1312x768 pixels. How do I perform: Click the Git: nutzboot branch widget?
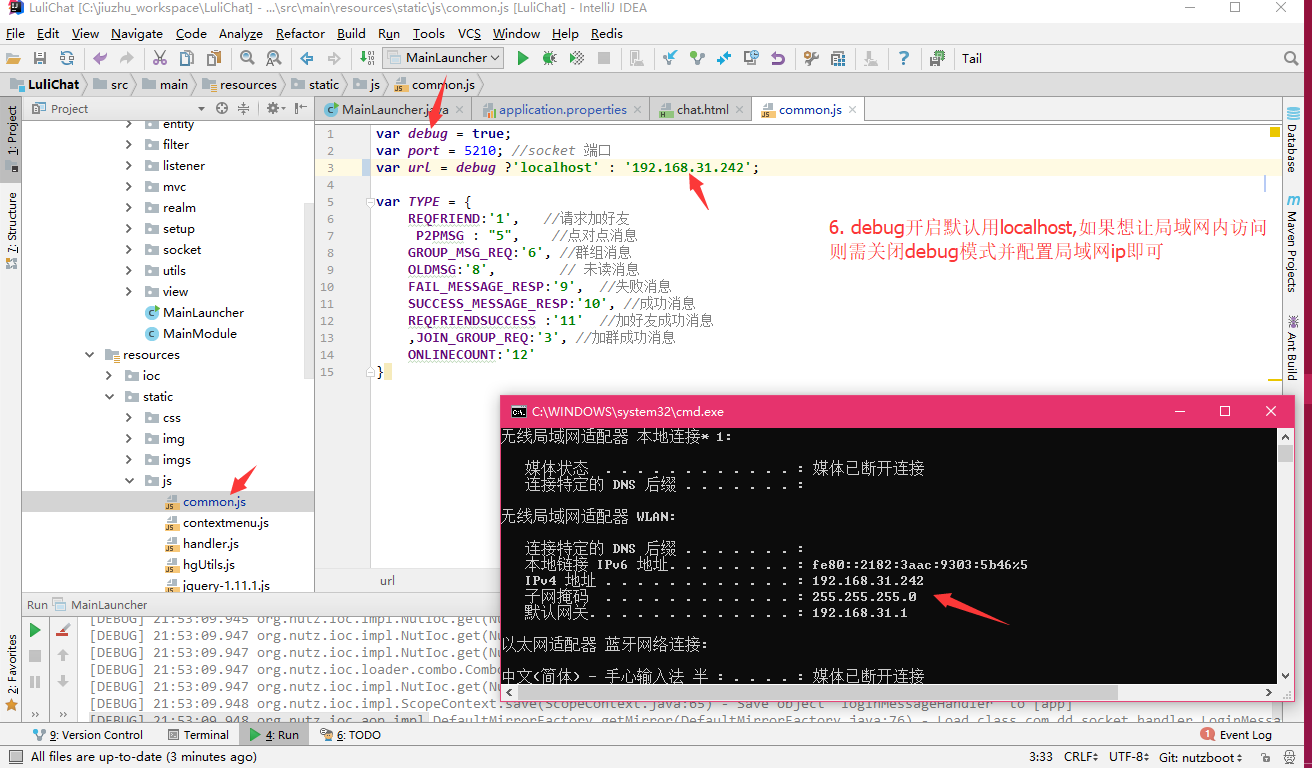pyautogui.click(x=1199, y=757)
